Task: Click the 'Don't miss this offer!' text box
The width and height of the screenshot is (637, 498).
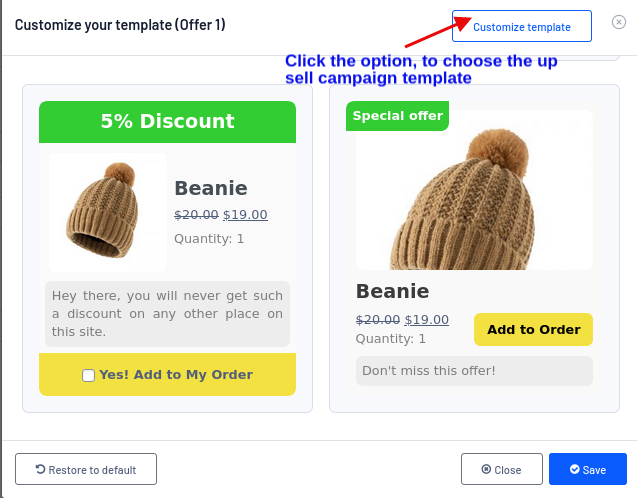Action: (474, 371)
